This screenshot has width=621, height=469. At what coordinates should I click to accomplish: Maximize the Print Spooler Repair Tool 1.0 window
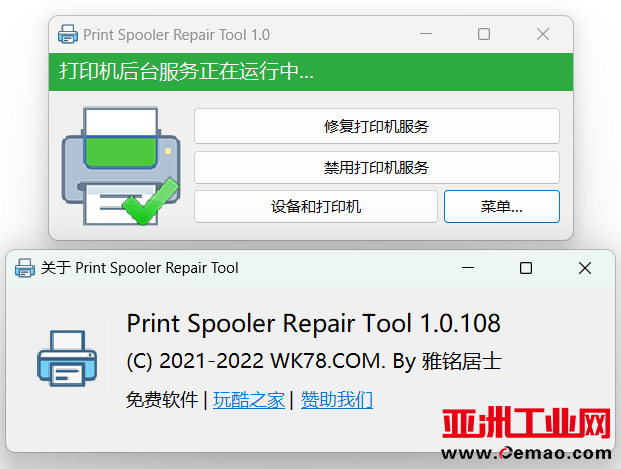tap(484, 34)
